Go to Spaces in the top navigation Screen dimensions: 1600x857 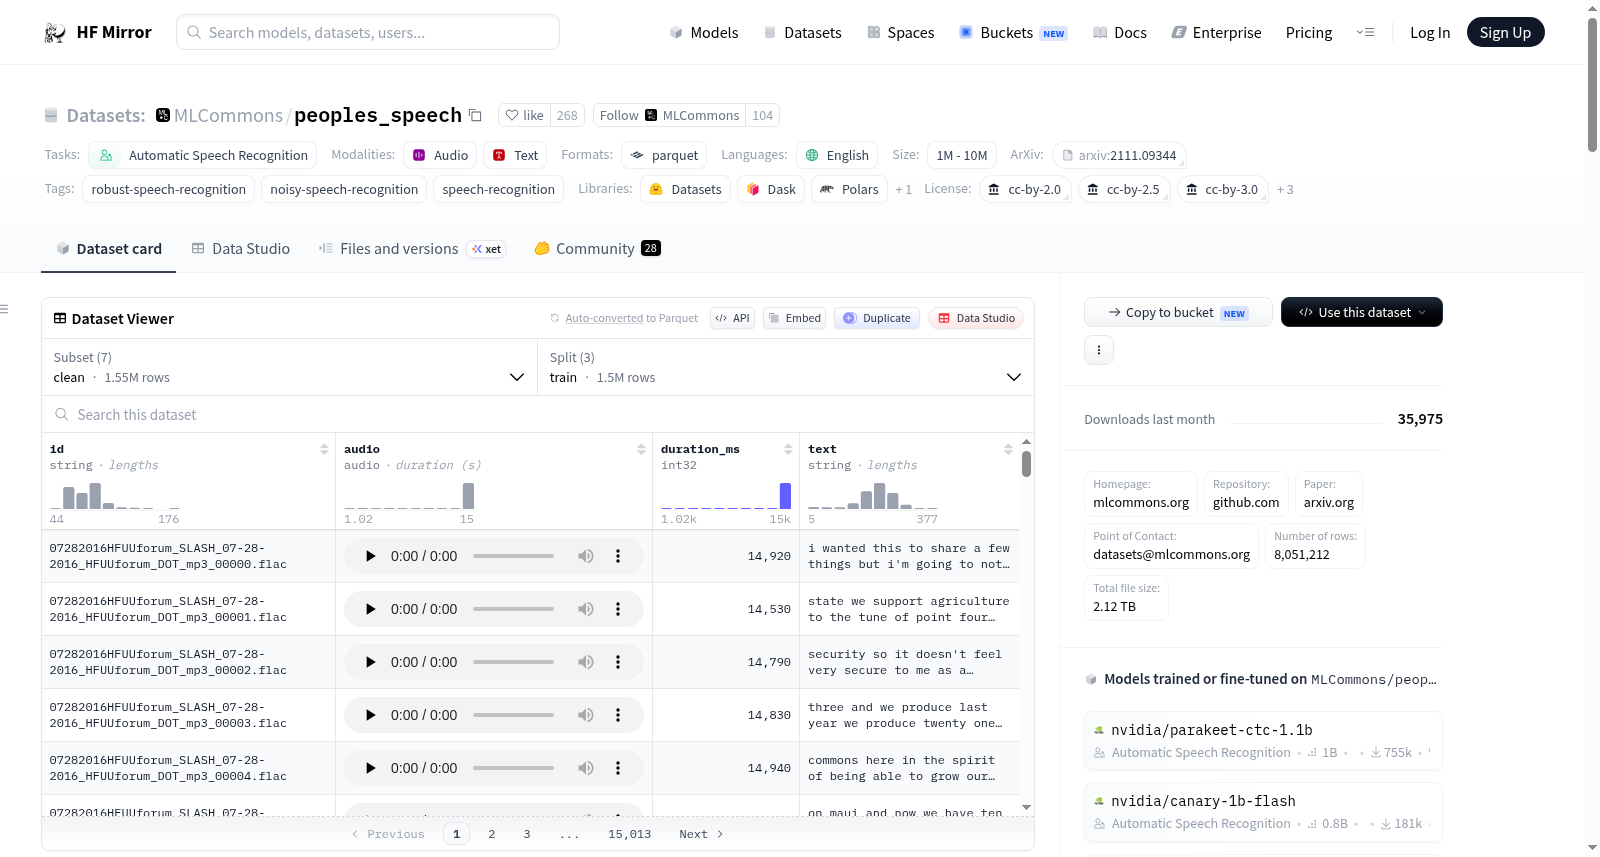(x=900, y=32)
